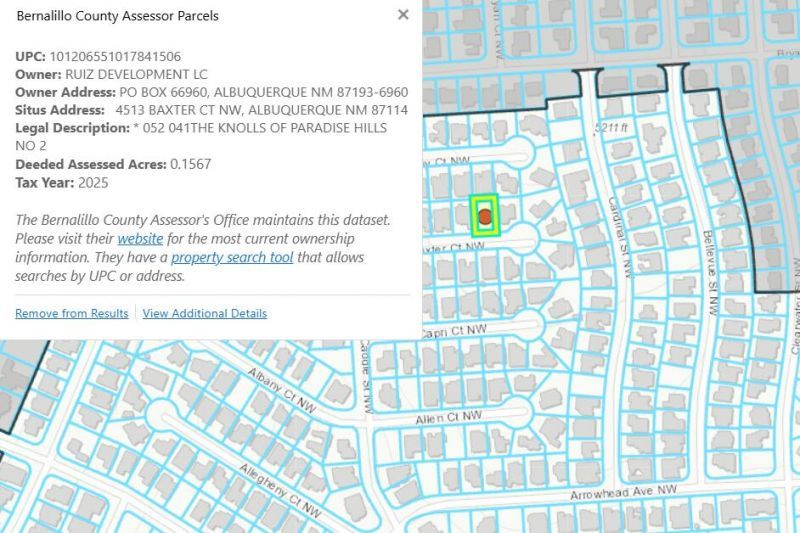Click Remove from Results

pyautogui.click(x=71, y=313)
